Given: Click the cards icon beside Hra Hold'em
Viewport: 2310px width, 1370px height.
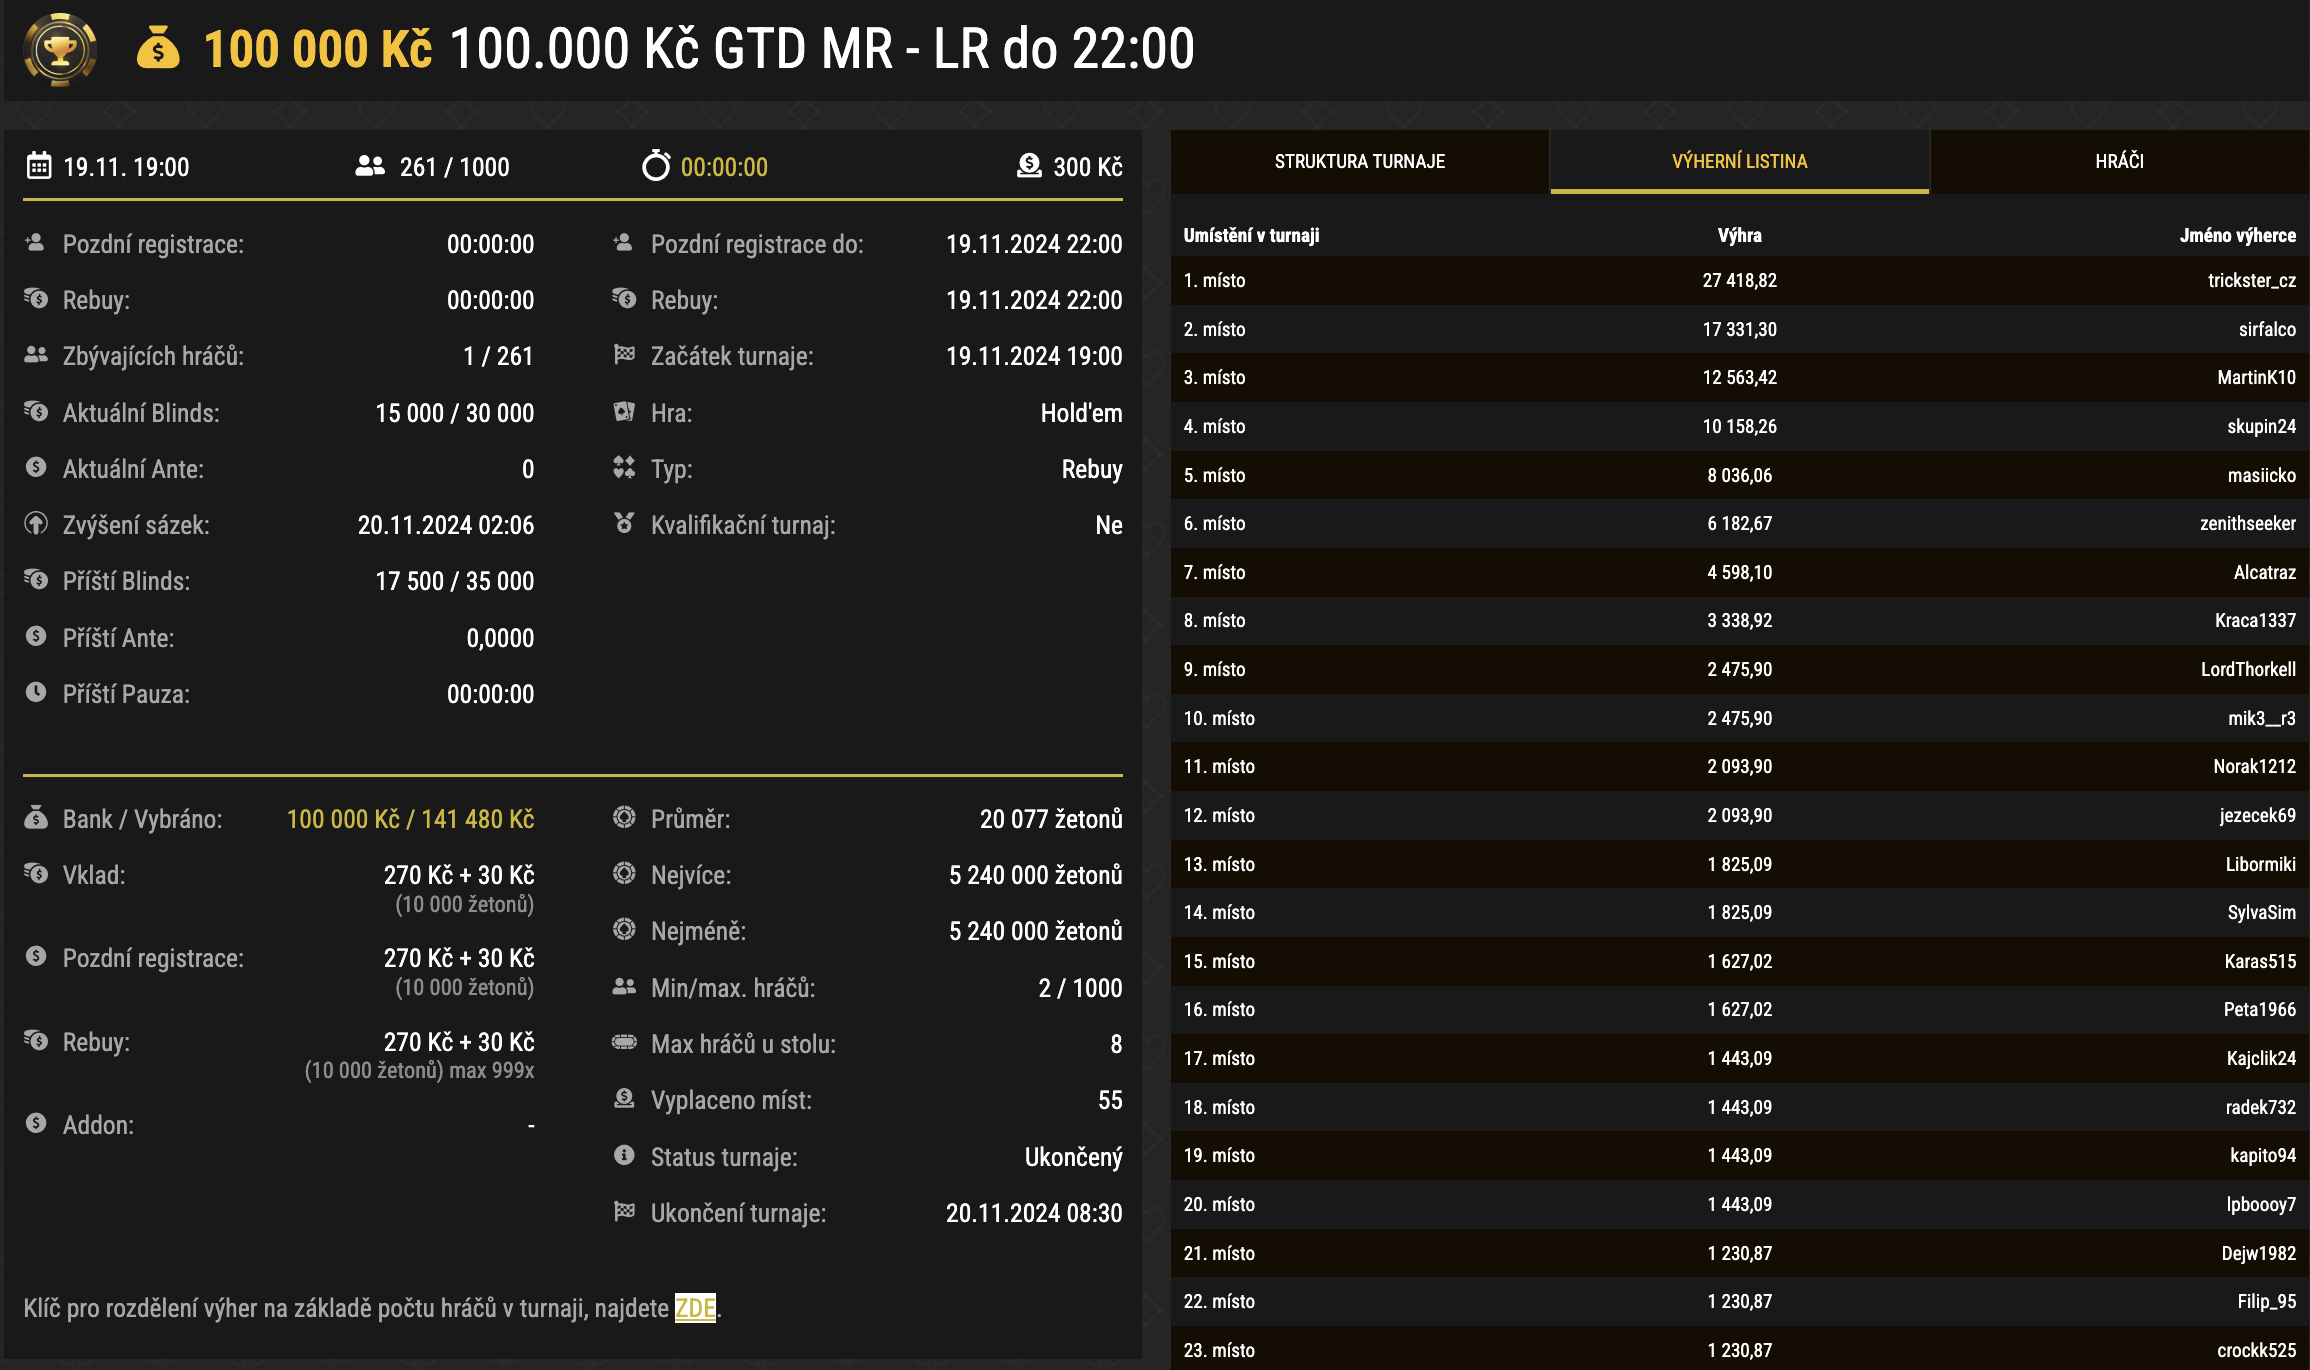Looking at the screenshot, I should coord(624,412).
